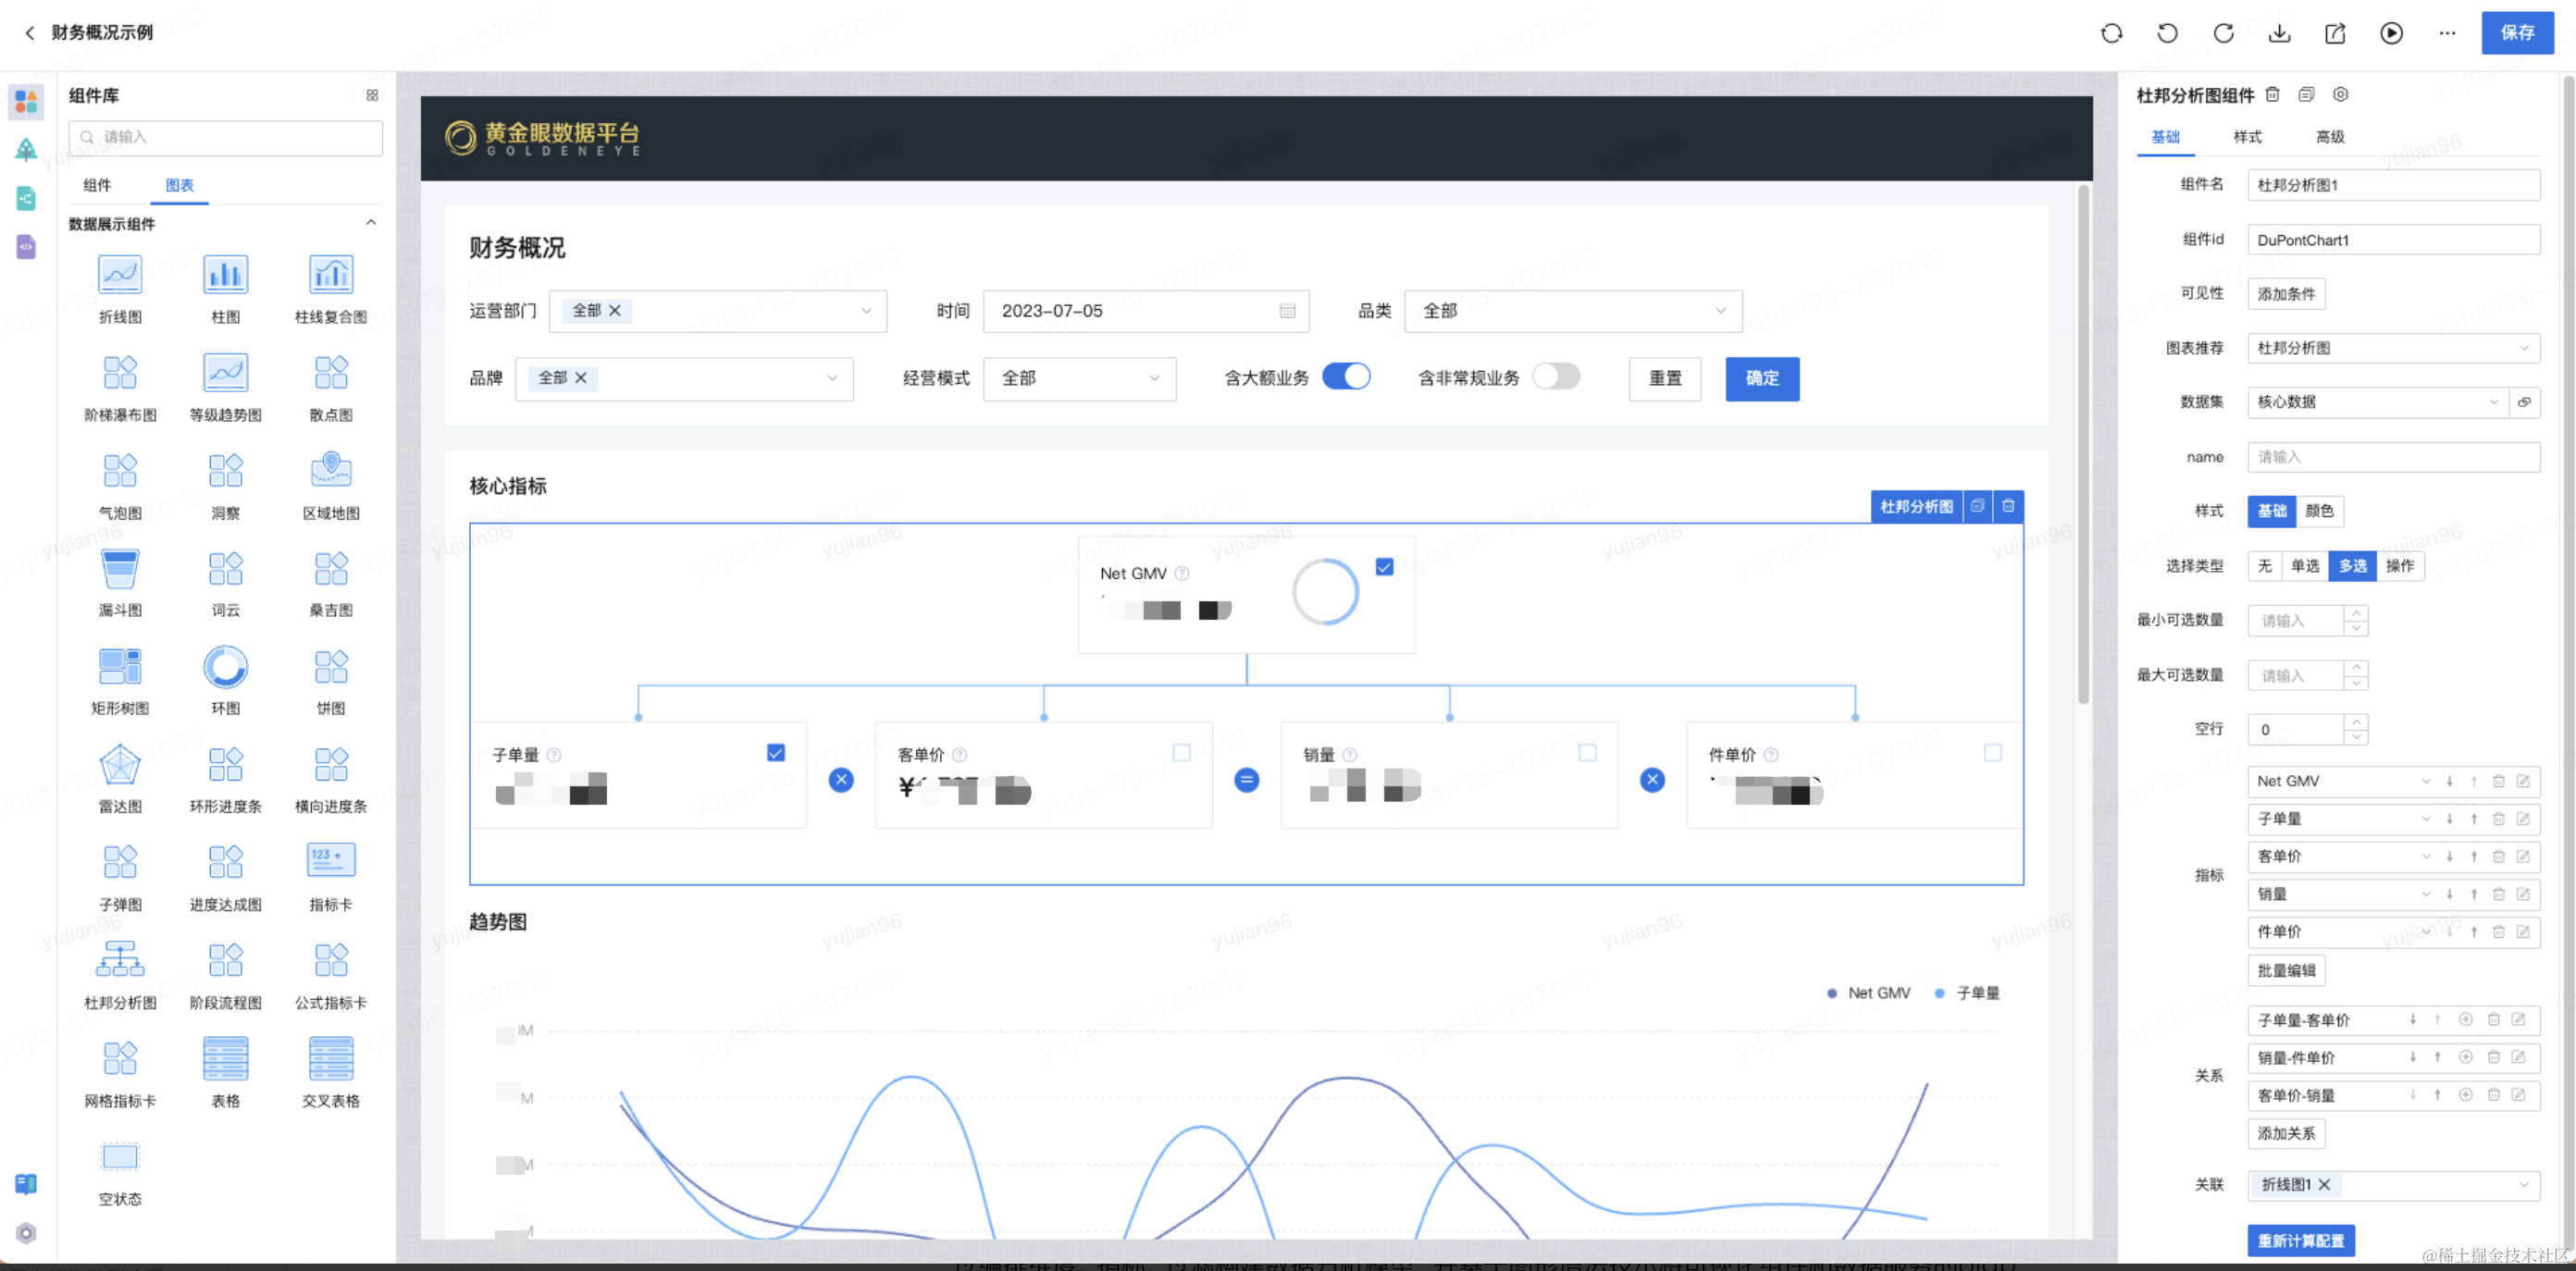Choose the 环图 ring chart icon
The width and height of the screenshot is (2576, 1271).
coord(225,668)
